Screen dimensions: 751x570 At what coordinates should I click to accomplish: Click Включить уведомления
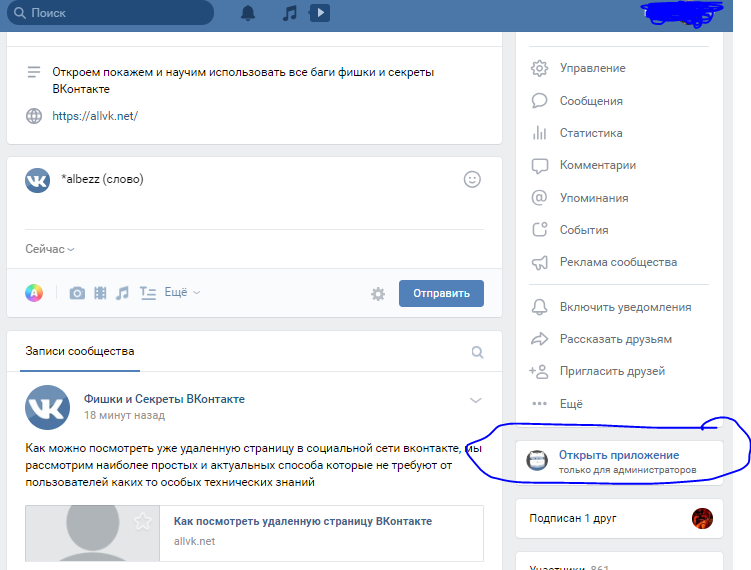626,307
